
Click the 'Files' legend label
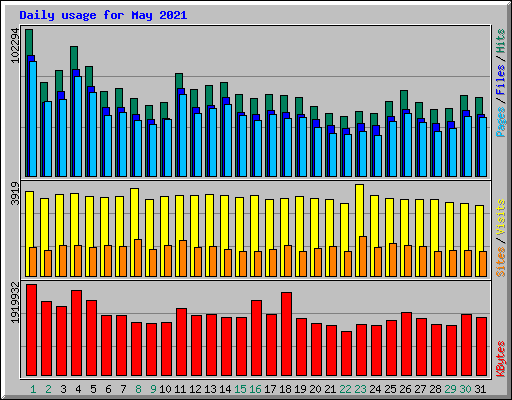(x=501, y=80)
